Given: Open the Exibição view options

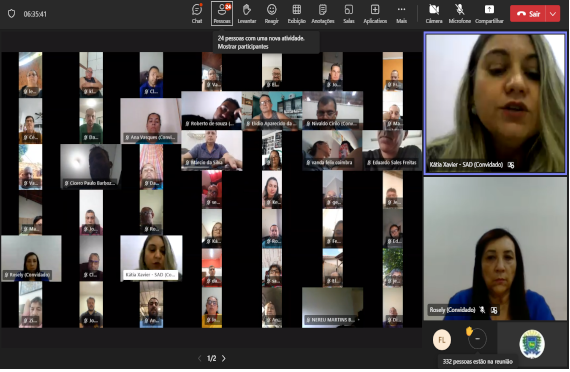Looking at the screenshot, I should tap(297, 13).
